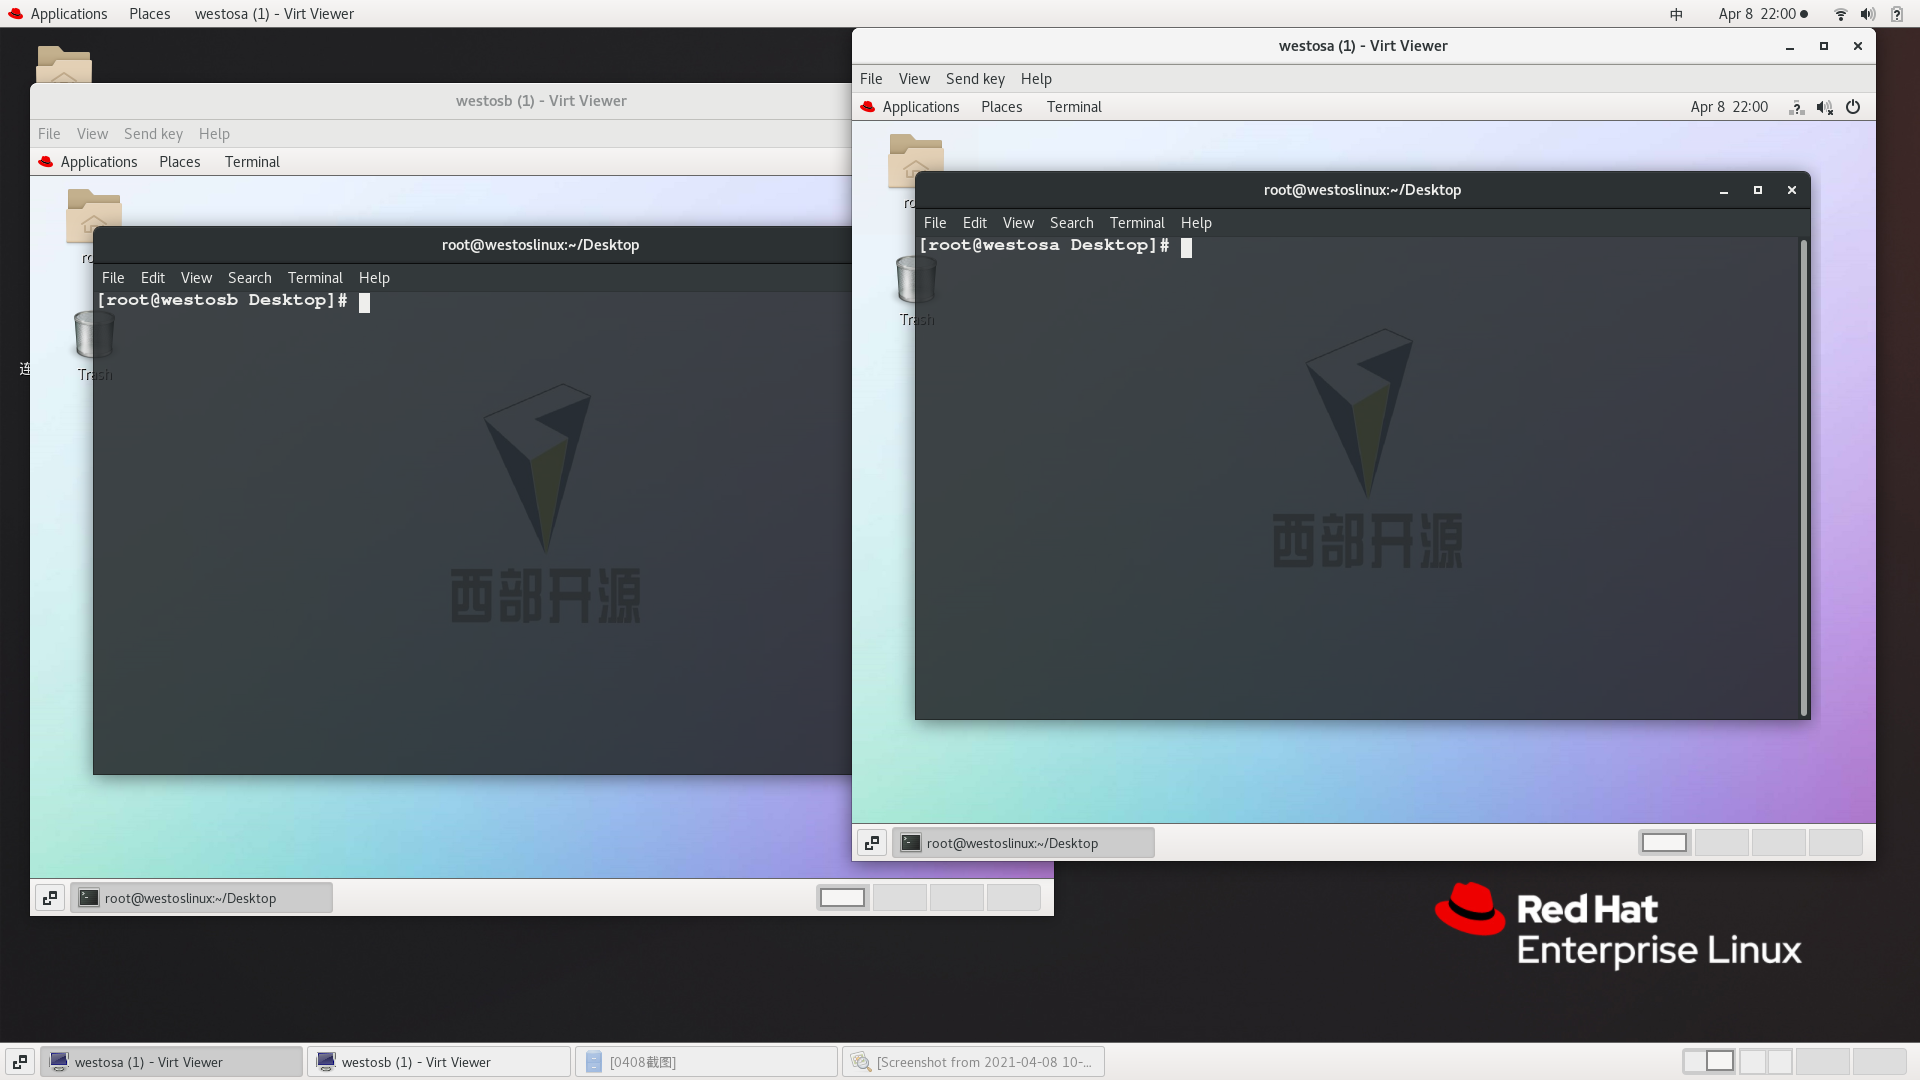1920x1080 pixels.
Task: Select first workspace in westosb guest switcher
Action: tap(843, 898)
